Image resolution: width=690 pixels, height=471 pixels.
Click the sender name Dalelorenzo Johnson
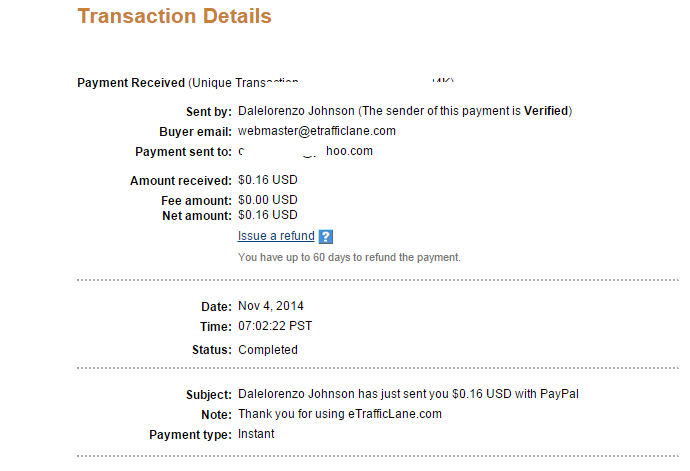[296, 111]
